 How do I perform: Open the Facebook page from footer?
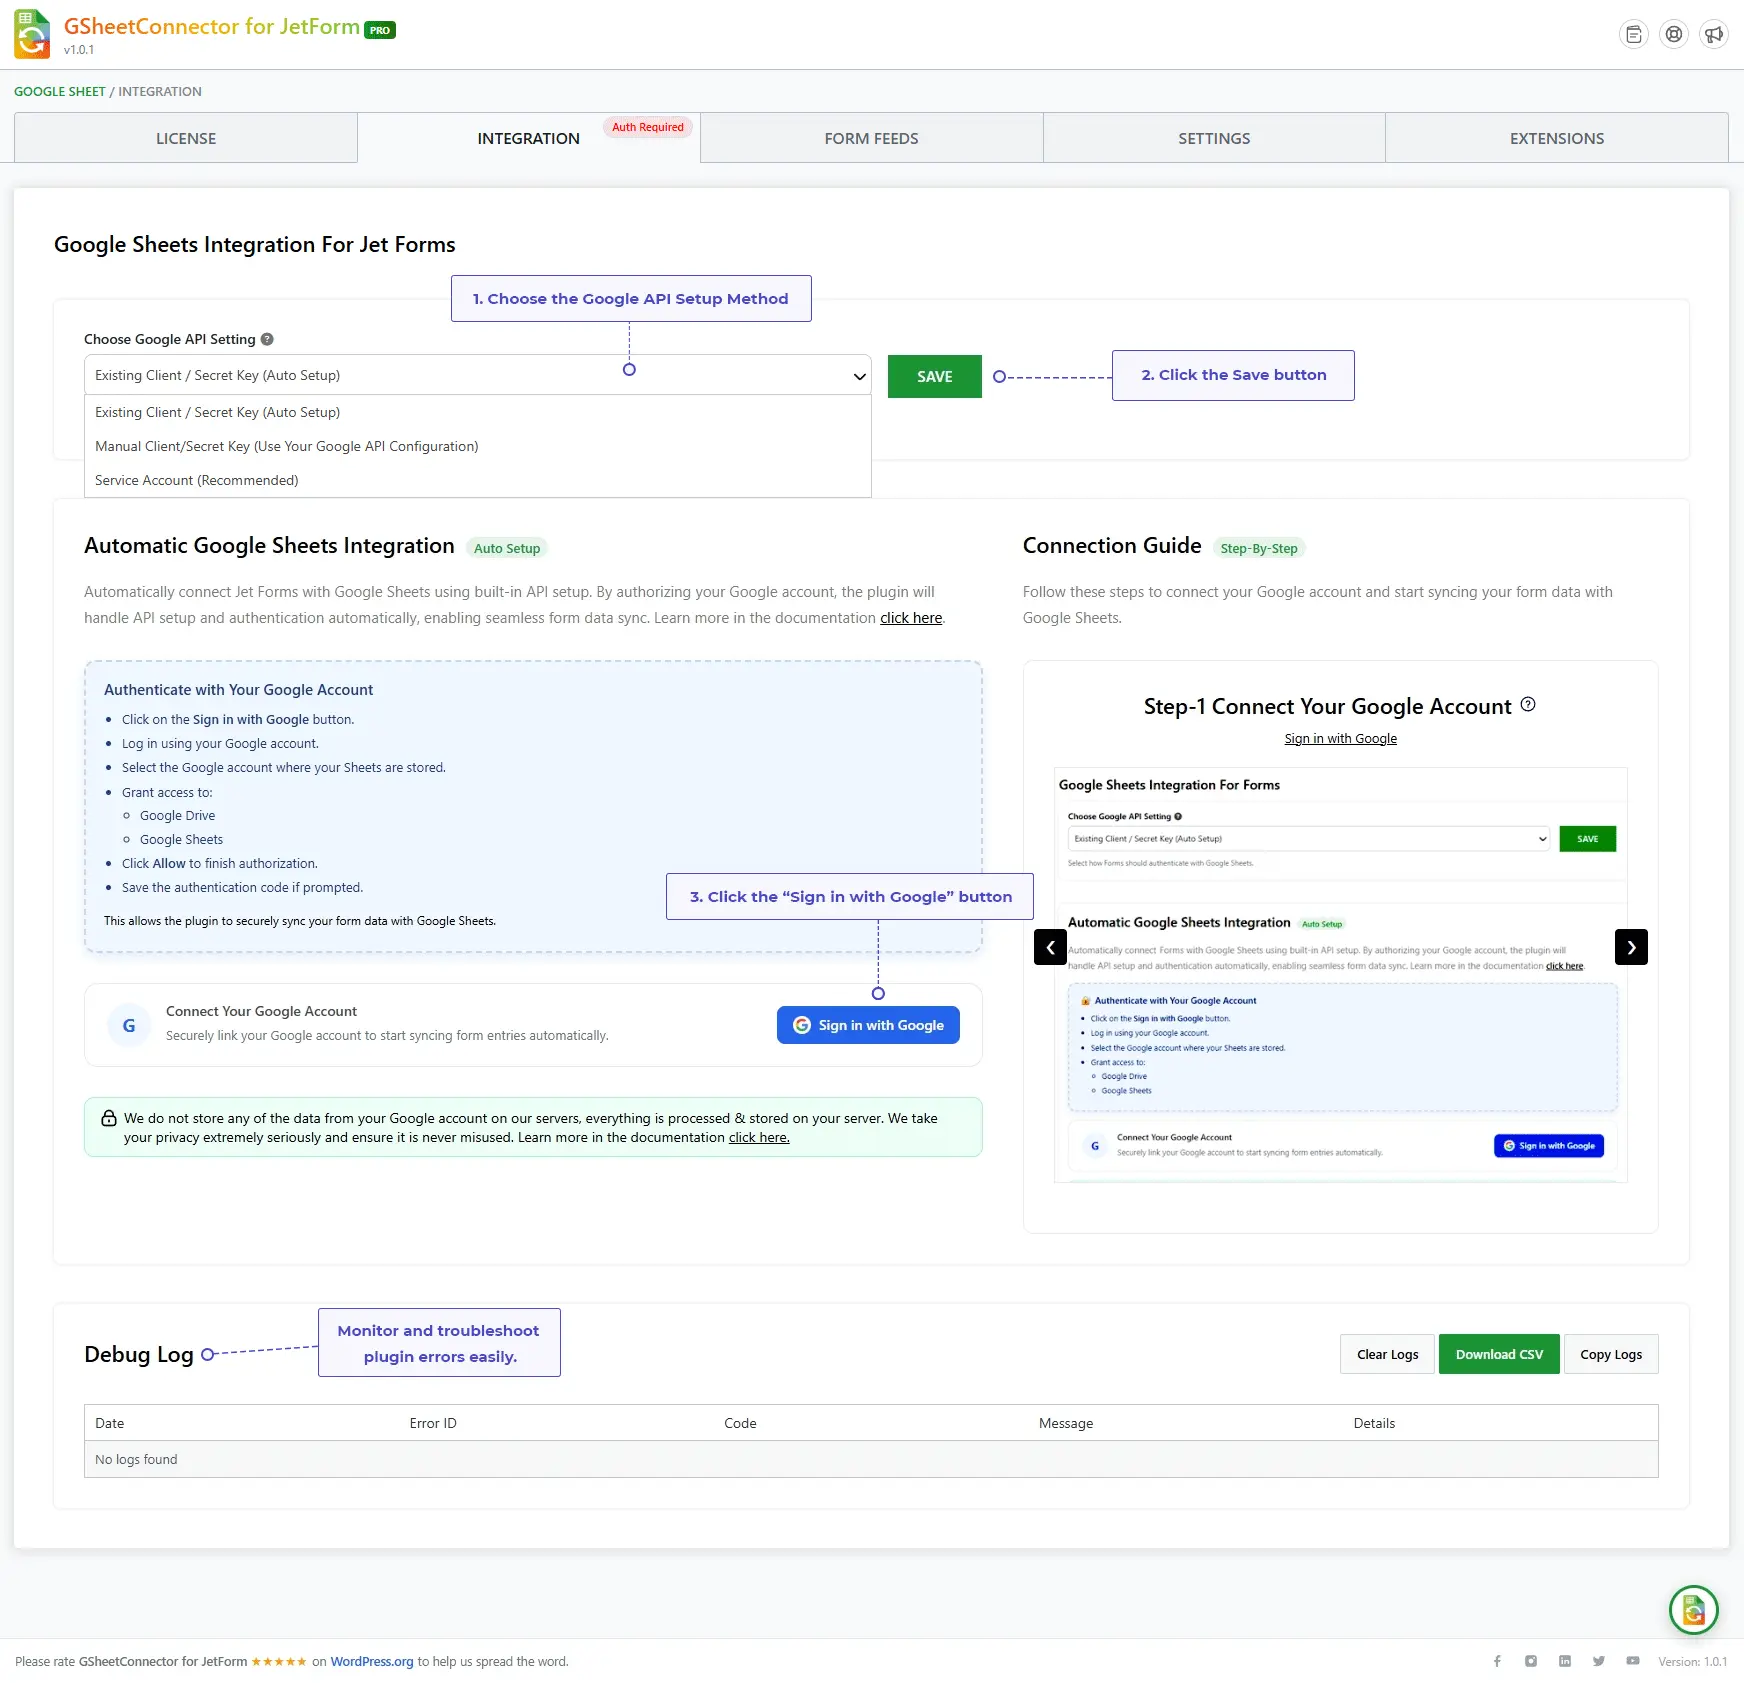point(1497,1661)
